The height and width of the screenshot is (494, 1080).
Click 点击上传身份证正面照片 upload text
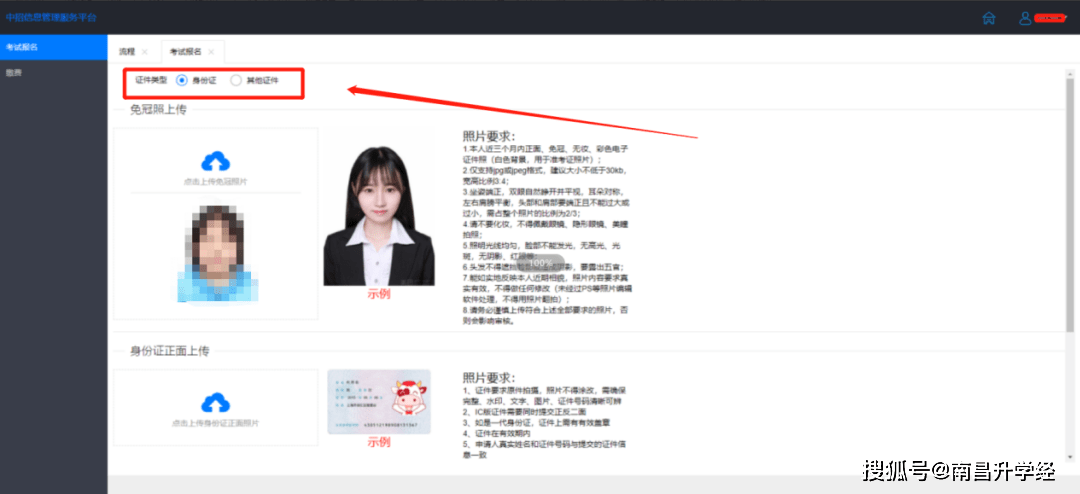[216, 423]
